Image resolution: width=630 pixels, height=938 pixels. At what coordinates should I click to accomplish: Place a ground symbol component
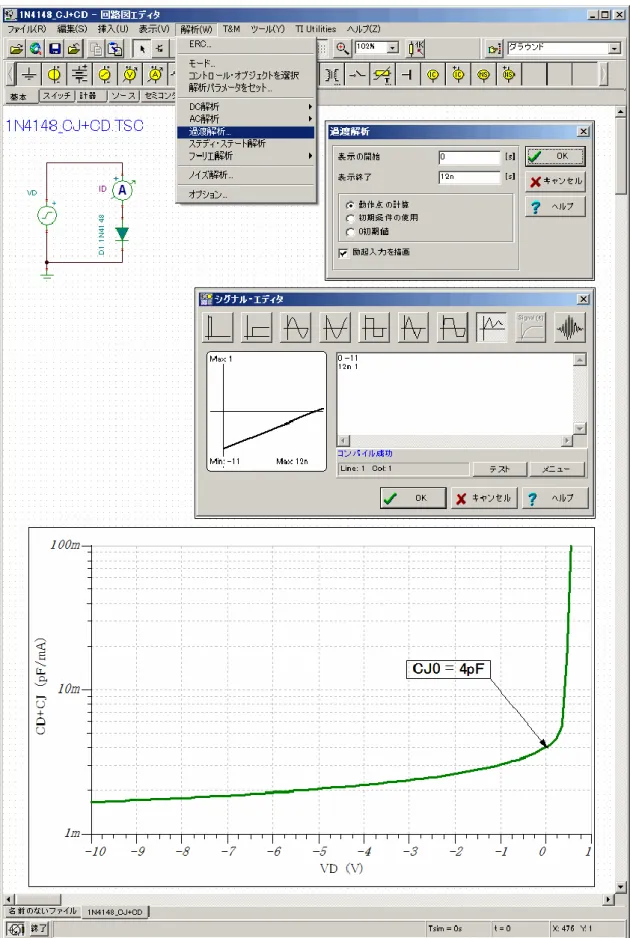pyautogui.click(x=29, y=75)
